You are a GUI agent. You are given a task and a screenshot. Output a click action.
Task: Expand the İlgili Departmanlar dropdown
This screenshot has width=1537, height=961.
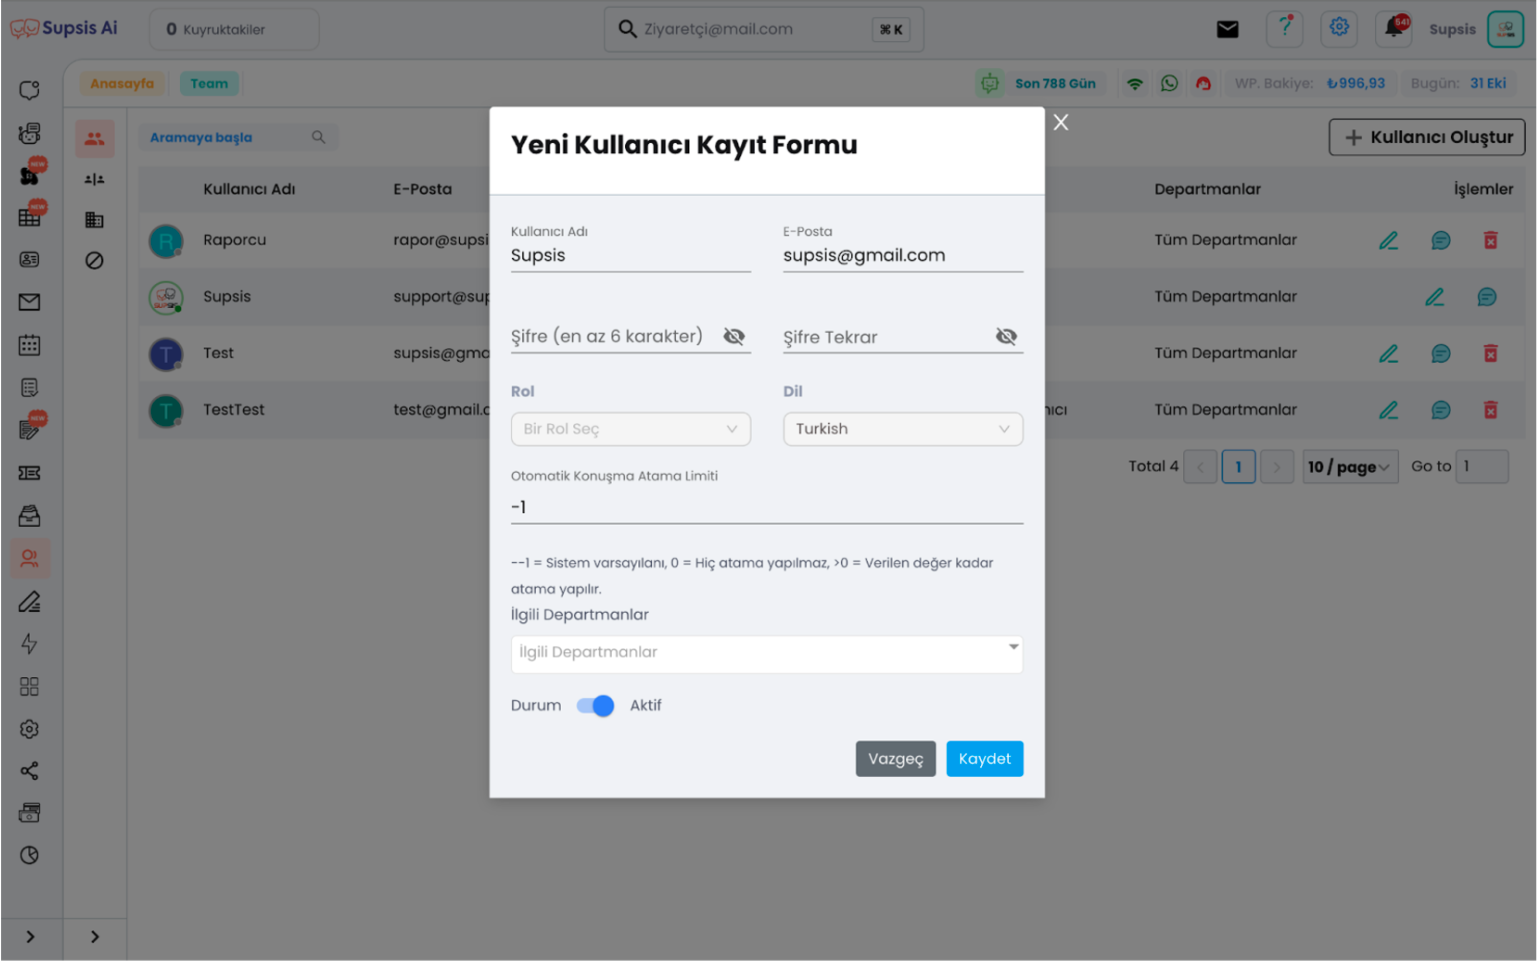(x=766, y=653)
